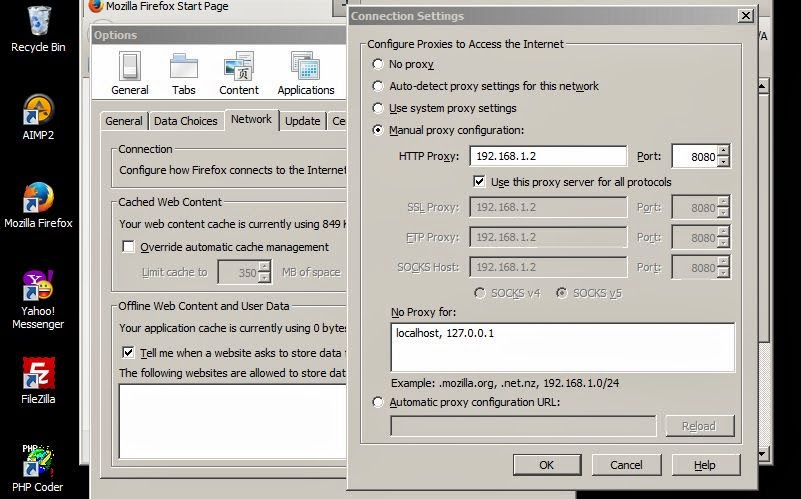Switch to the General sub-tab in Advanced options

pos(124,121)
